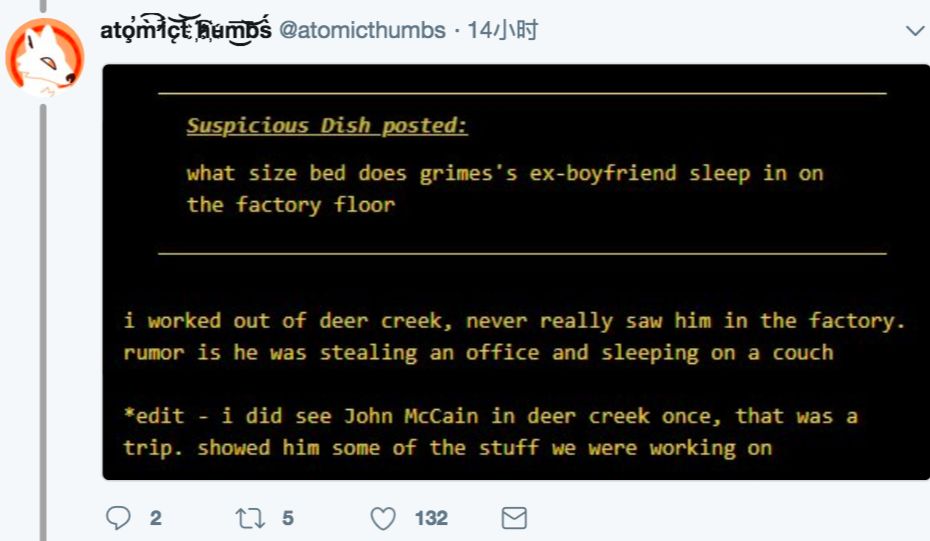
Task: Click the reply count 2
Action: tap(155, 518)
